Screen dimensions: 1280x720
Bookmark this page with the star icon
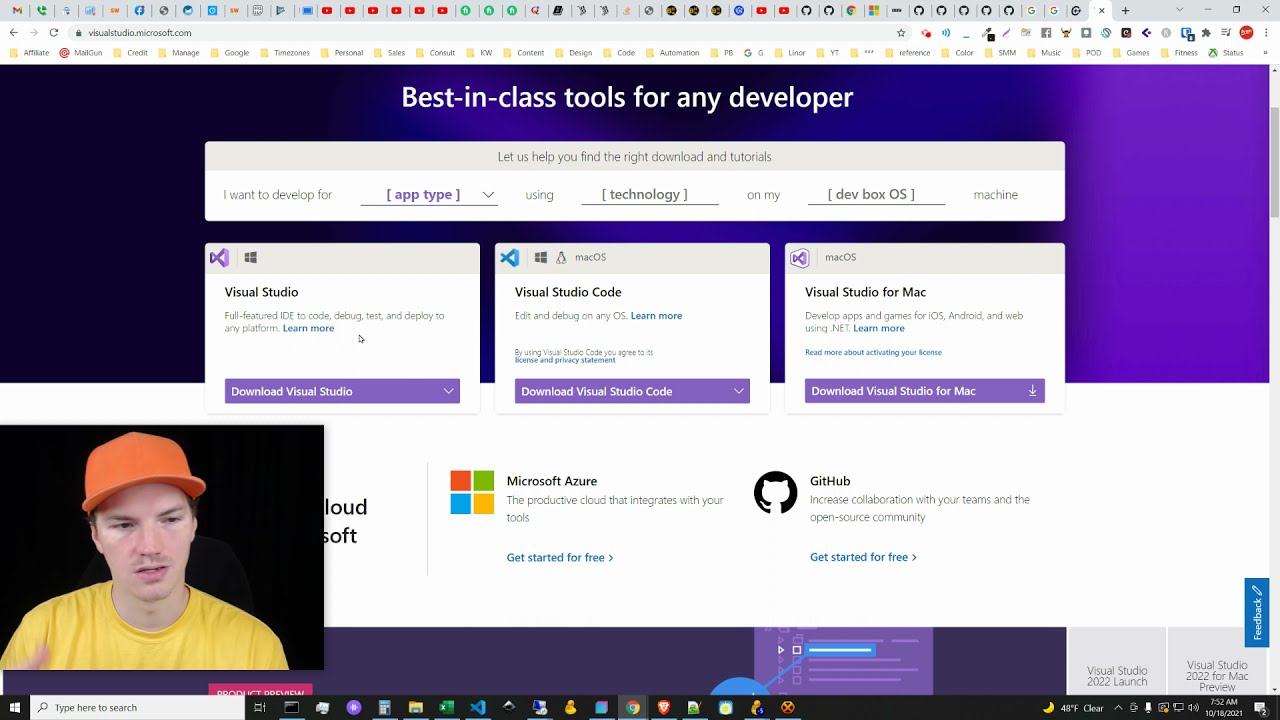coord(901,33)
